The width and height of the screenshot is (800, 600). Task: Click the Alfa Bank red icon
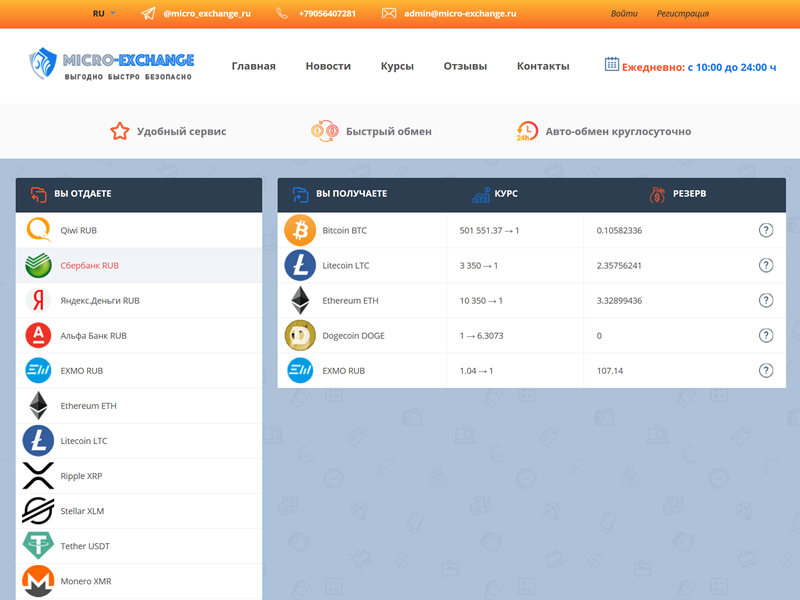pos(38,335)
